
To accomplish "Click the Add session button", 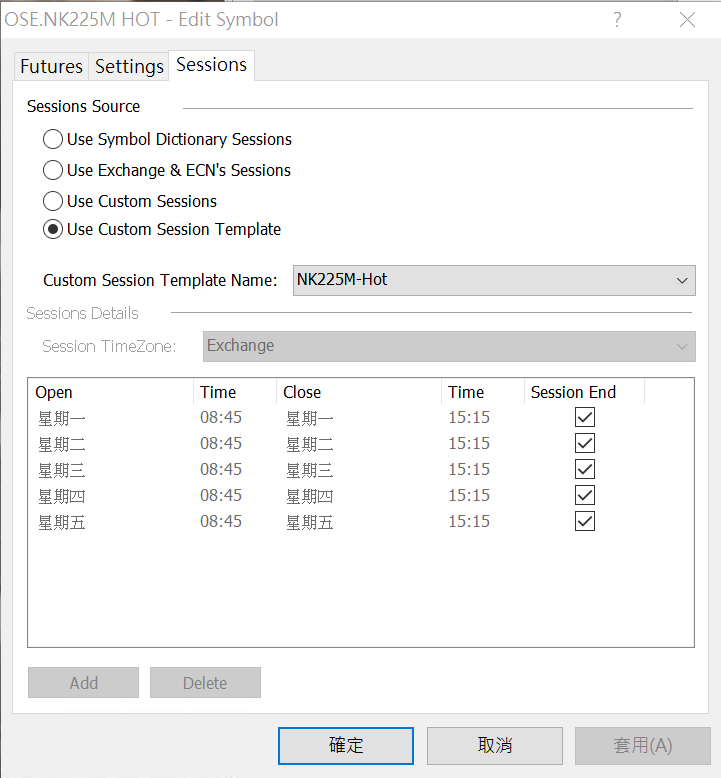I will tap(84, 683).
